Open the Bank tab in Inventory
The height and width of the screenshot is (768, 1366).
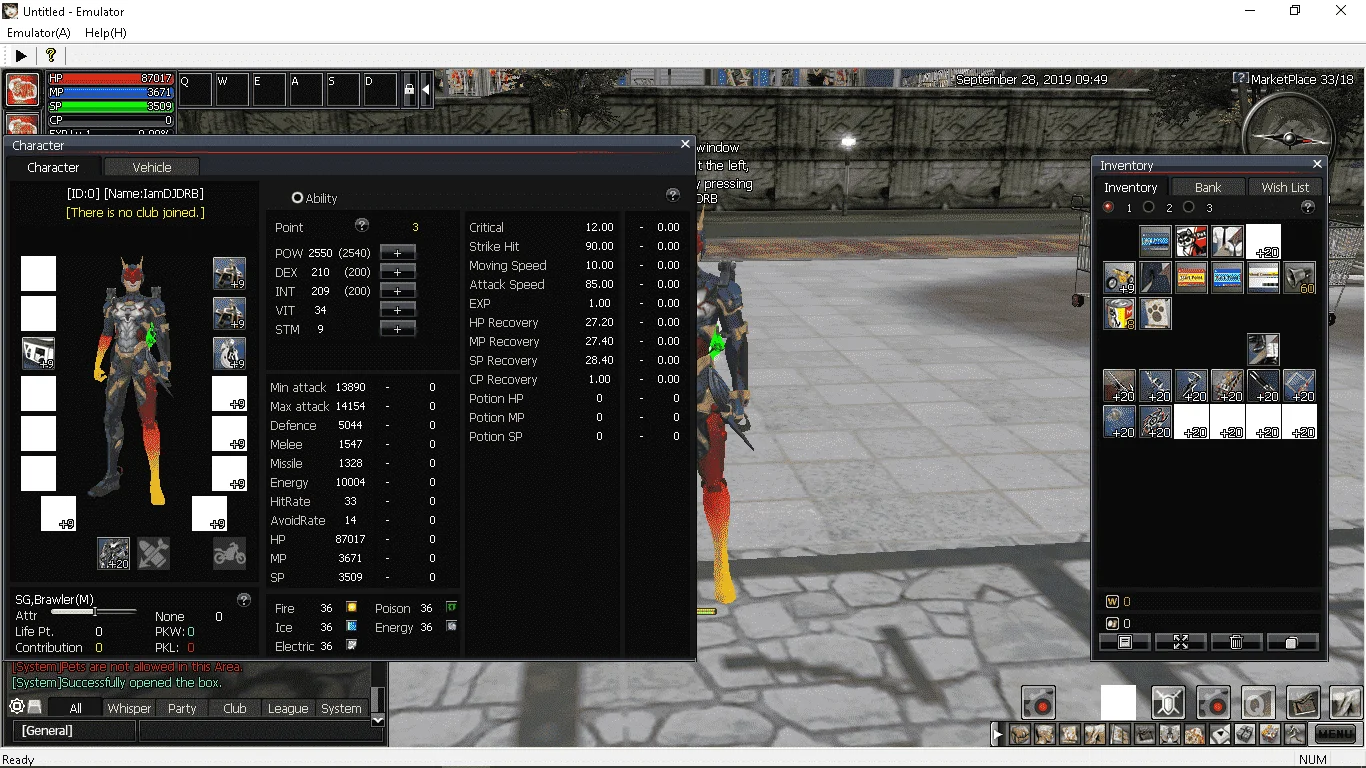click(x=1208, y=187)
